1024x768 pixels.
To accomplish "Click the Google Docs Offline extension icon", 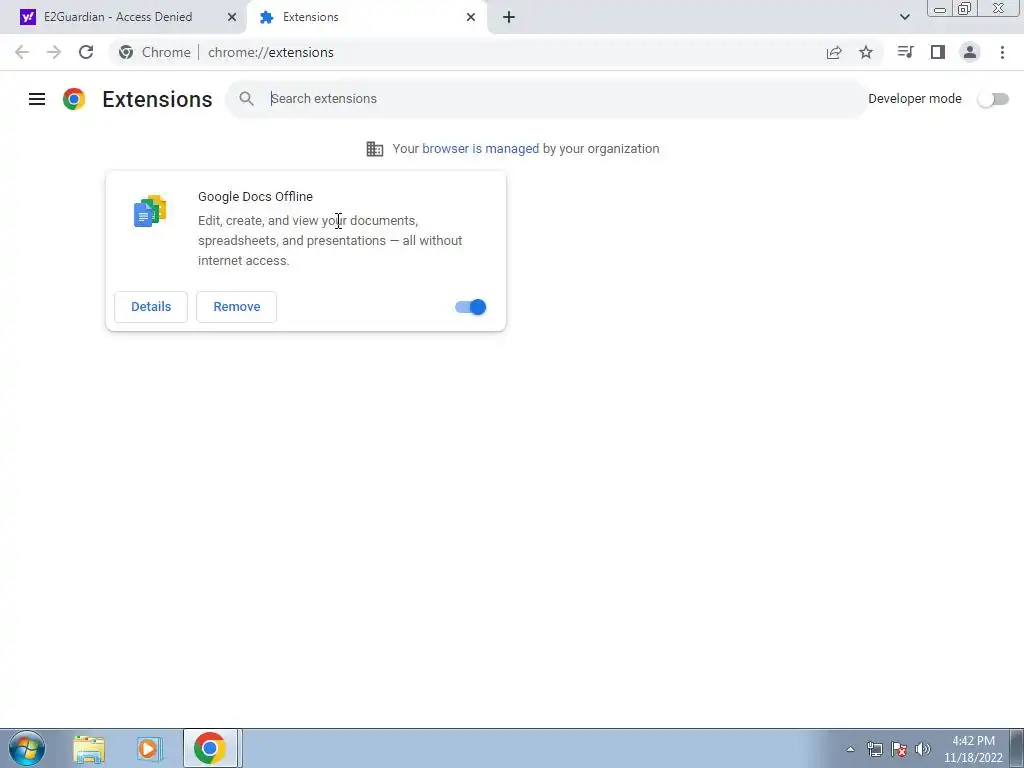I will (x=150, y=211).
